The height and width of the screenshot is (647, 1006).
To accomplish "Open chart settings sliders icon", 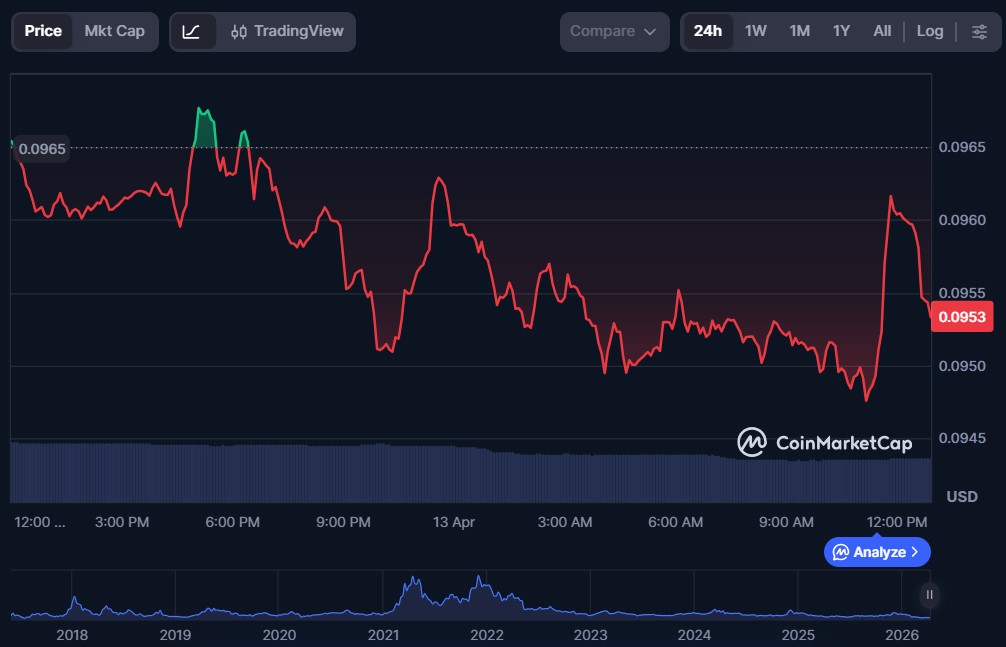I will click(978, 32).
